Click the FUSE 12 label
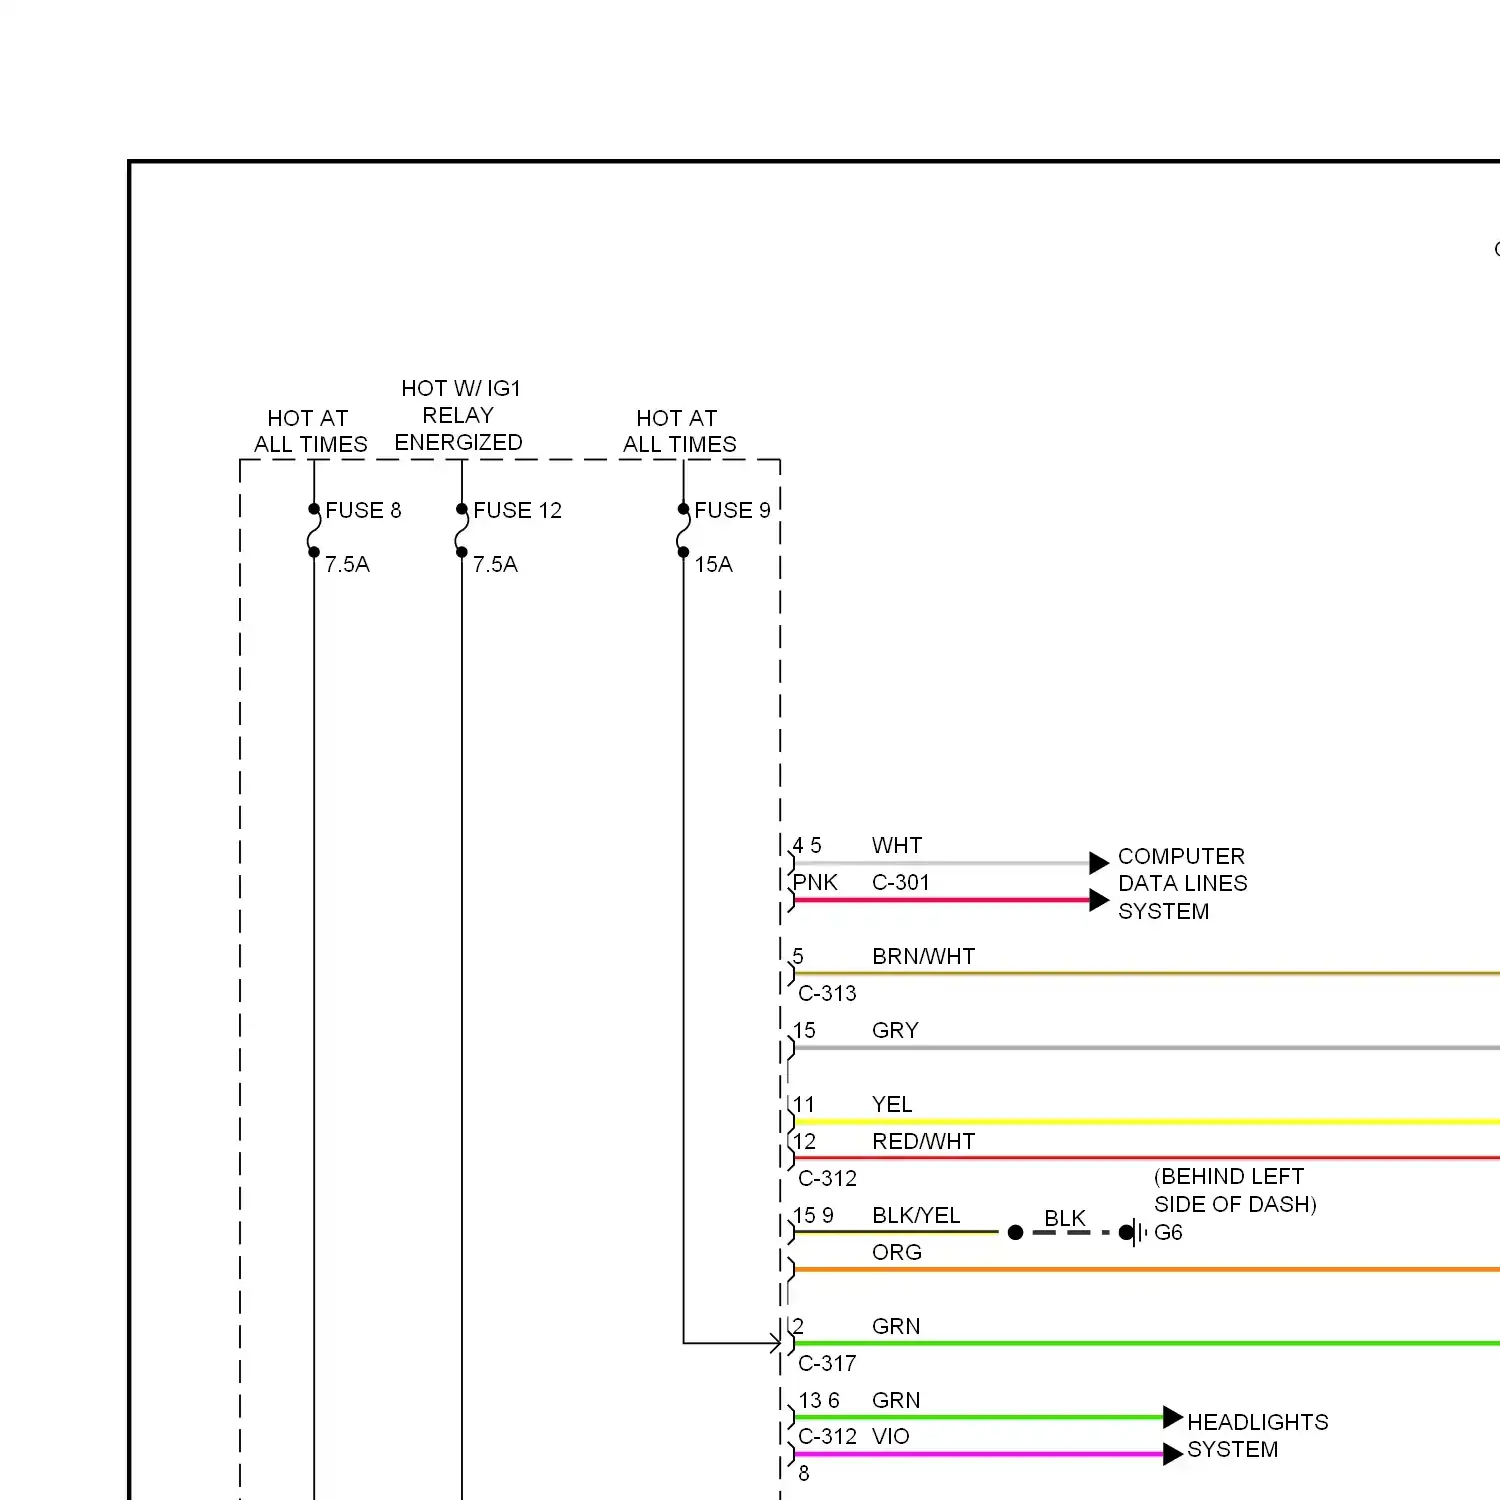1500x1500 pixels. point(517,510)
